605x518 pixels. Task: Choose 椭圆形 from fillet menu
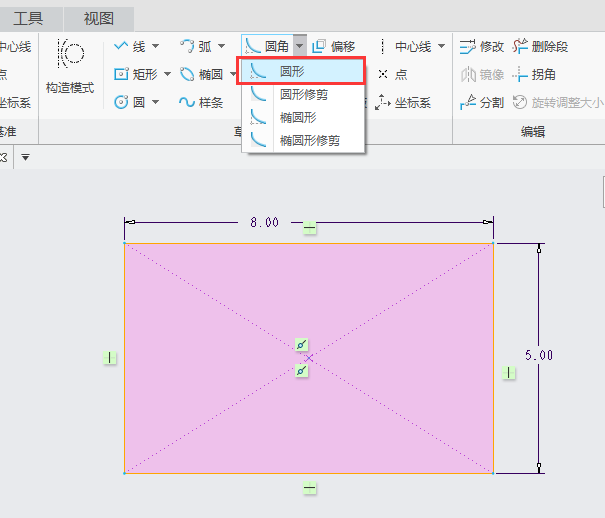tap(303, 117)
